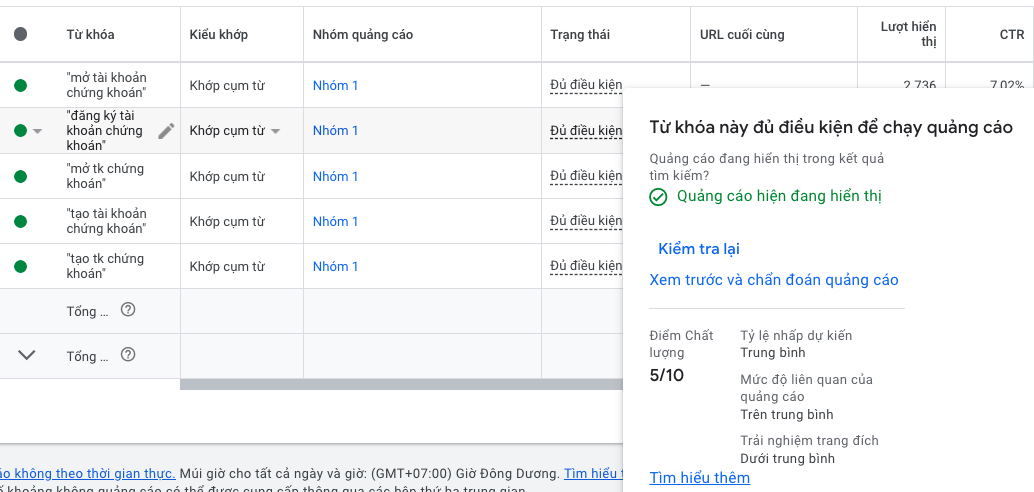Sort by Lượt hiển thị column header

coord(907,34)
